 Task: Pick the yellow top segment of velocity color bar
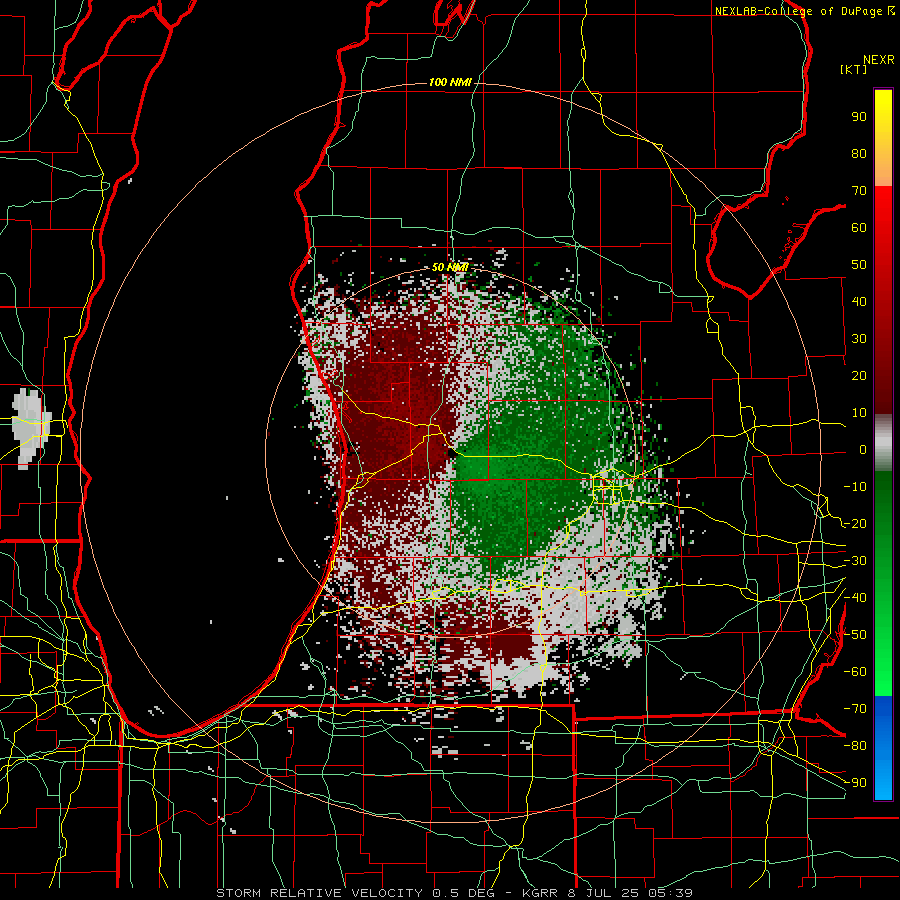[883, 138]
